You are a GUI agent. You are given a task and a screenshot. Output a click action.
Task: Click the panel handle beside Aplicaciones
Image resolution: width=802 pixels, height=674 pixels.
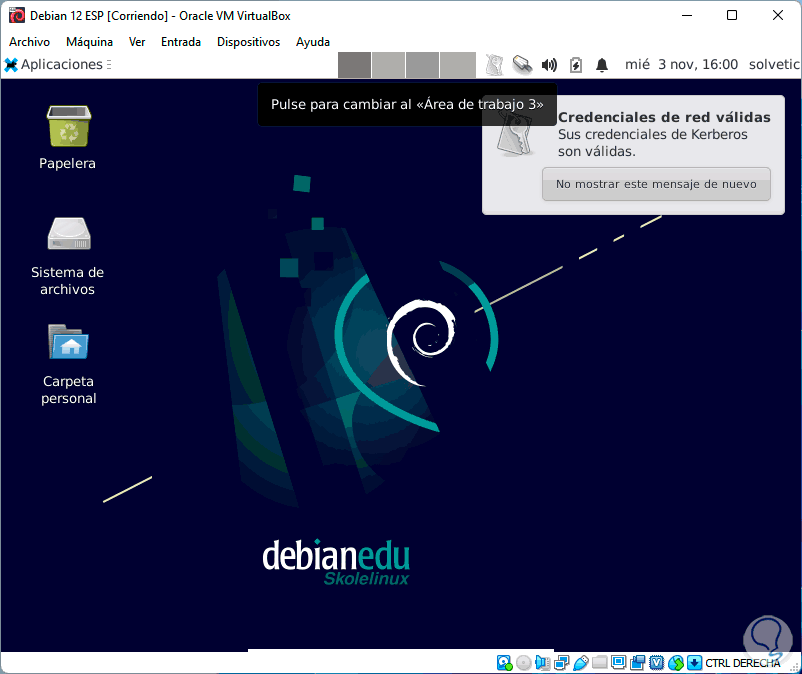pos(109,64)
